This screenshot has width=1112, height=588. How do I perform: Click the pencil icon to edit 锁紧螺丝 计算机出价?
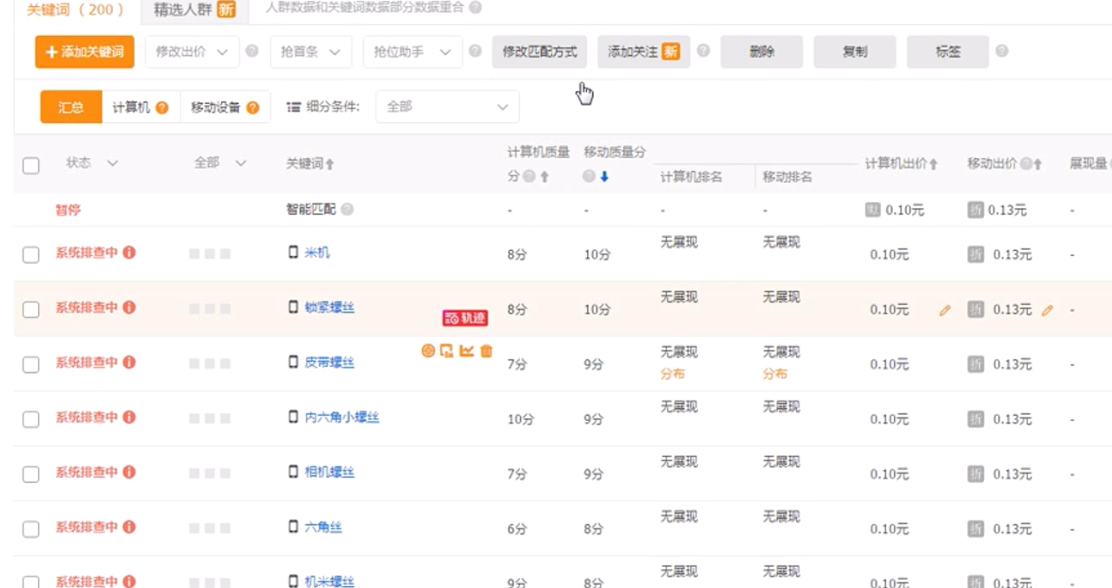(x=944, y=311)
